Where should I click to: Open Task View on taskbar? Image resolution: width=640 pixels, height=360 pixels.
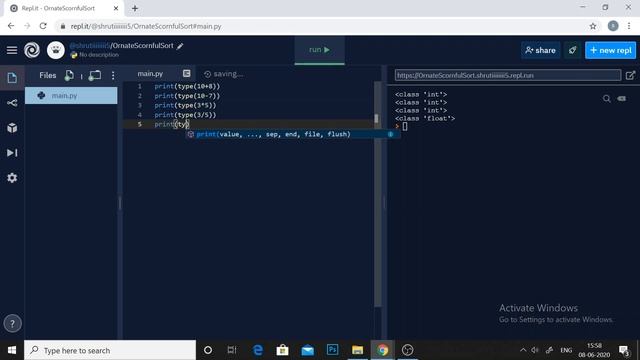click(232, 350)
